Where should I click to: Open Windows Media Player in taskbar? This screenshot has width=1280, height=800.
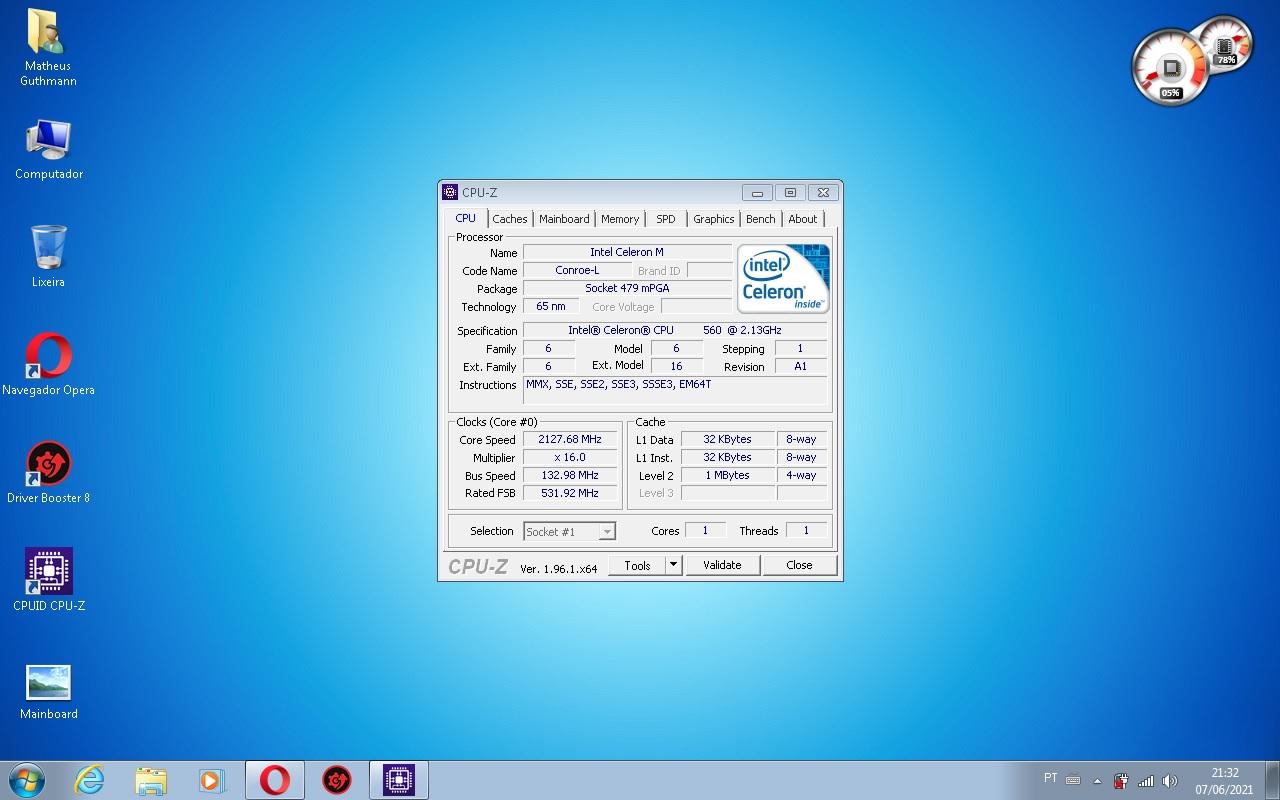212,780
